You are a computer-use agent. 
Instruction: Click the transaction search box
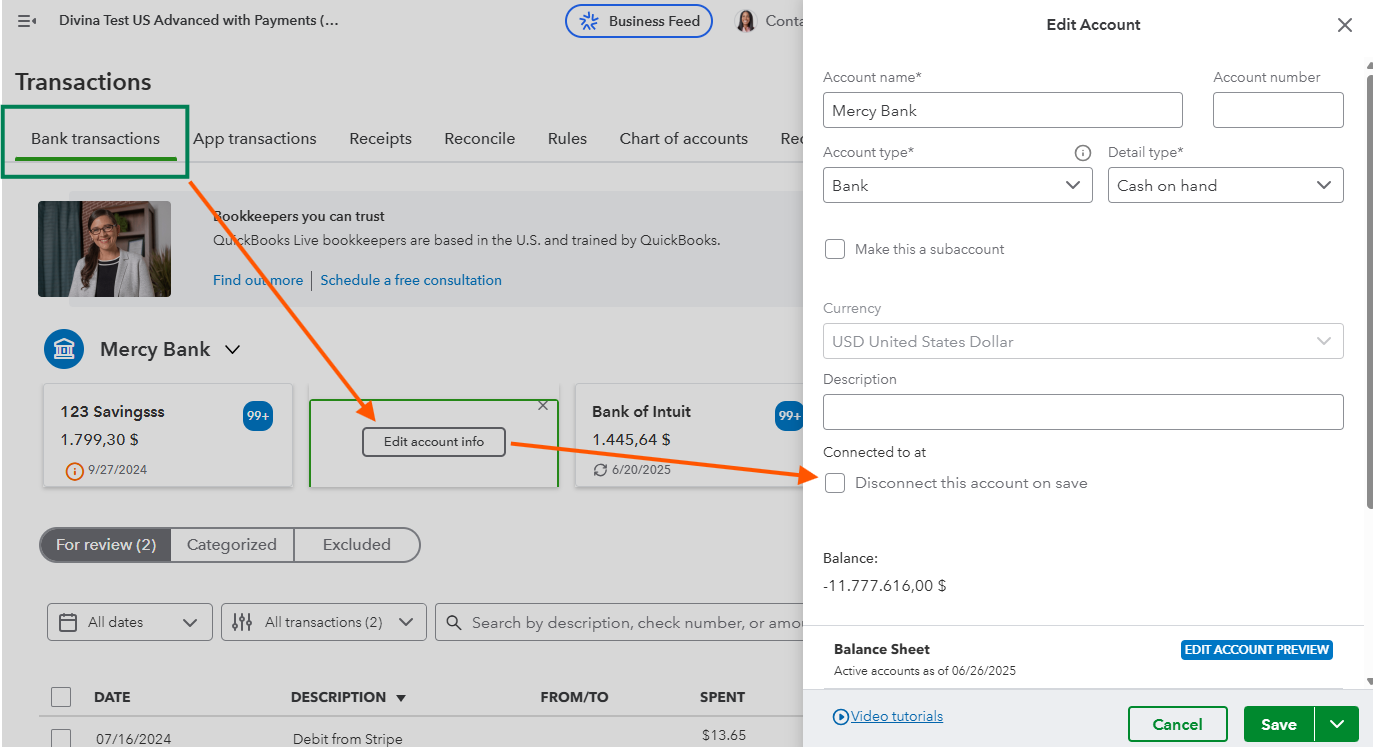pos(620,622)
